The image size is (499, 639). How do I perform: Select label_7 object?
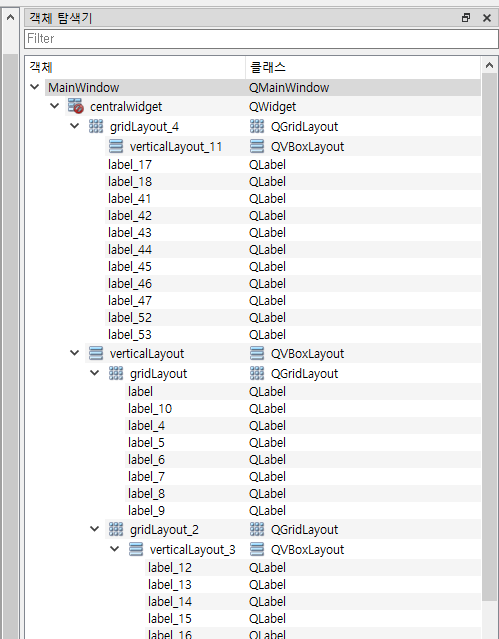pyautogui.click(x=146, y=476)
